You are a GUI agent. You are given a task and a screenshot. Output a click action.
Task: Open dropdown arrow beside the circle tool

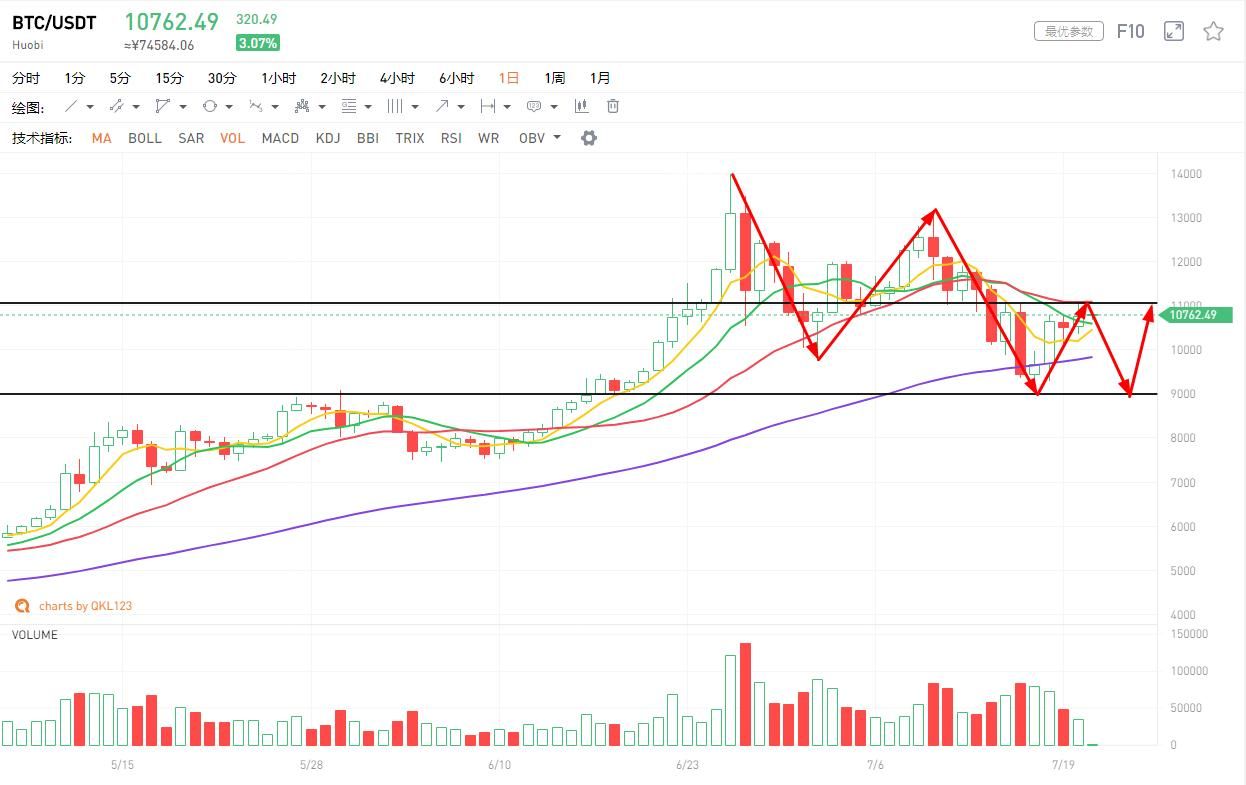(229, 107)
